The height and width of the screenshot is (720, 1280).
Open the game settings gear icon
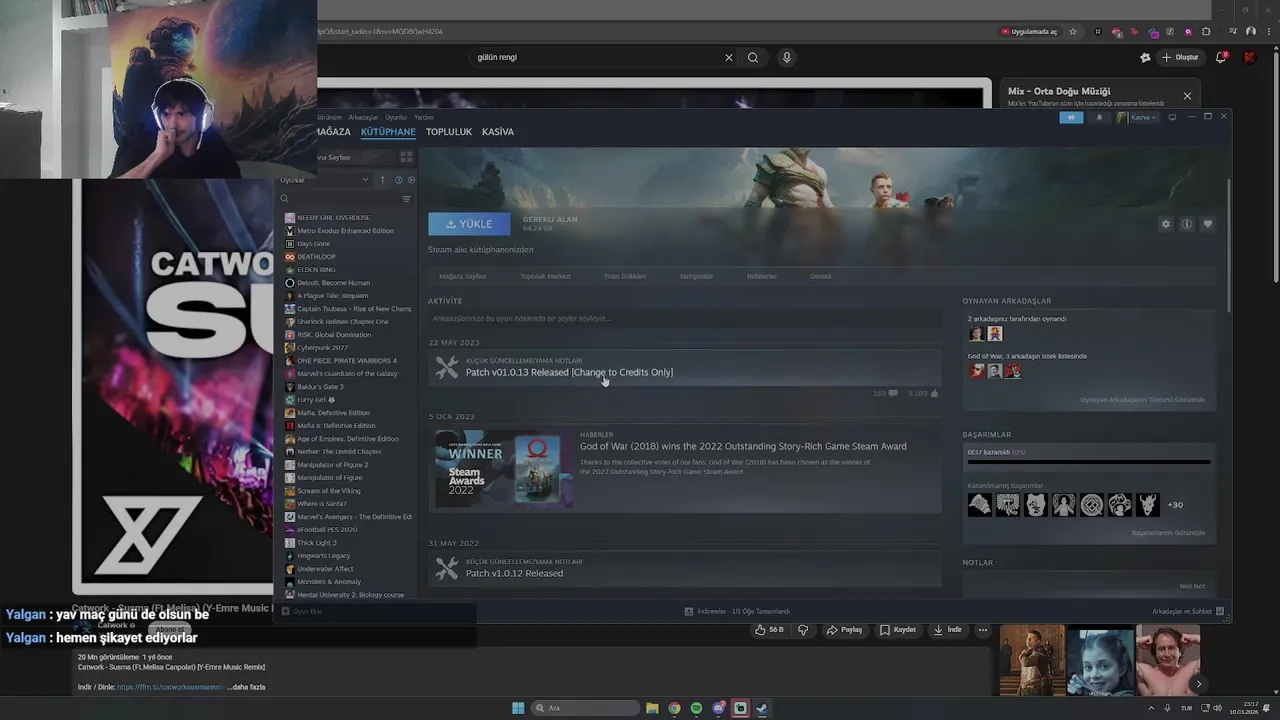click(1165, 224)
